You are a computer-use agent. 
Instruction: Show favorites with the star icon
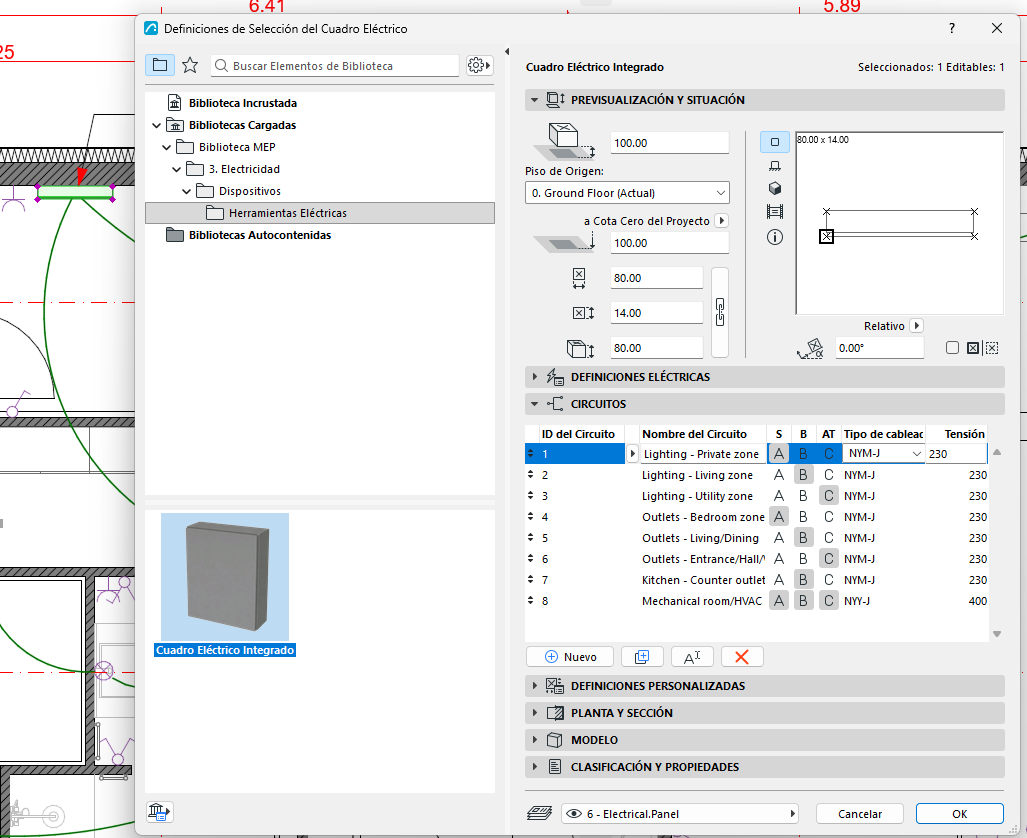coord(190,65)
